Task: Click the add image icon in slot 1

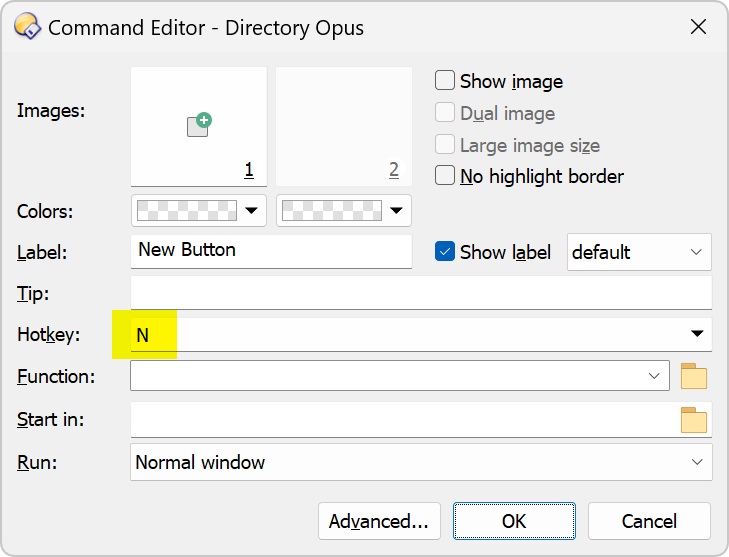Action: point(199,125)
